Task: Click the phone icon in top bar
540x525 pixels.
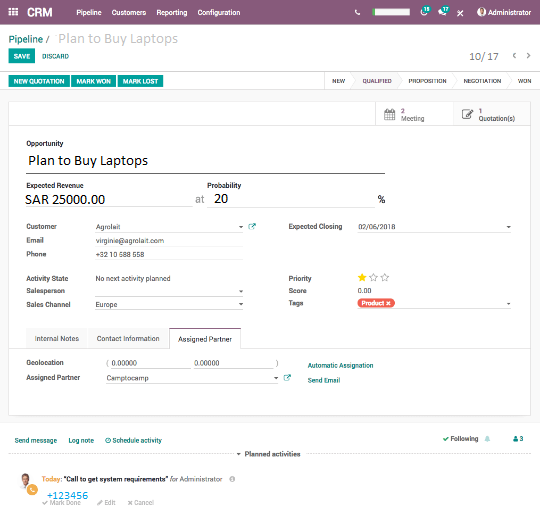Action: tap(357, 13)
